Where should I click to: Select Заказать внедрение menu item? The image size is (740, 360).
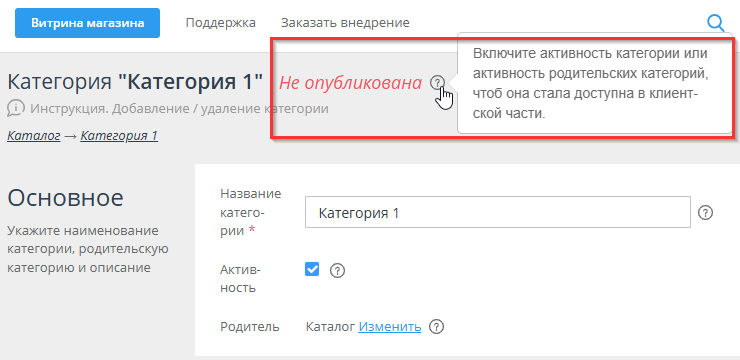(x=345, y=23)
